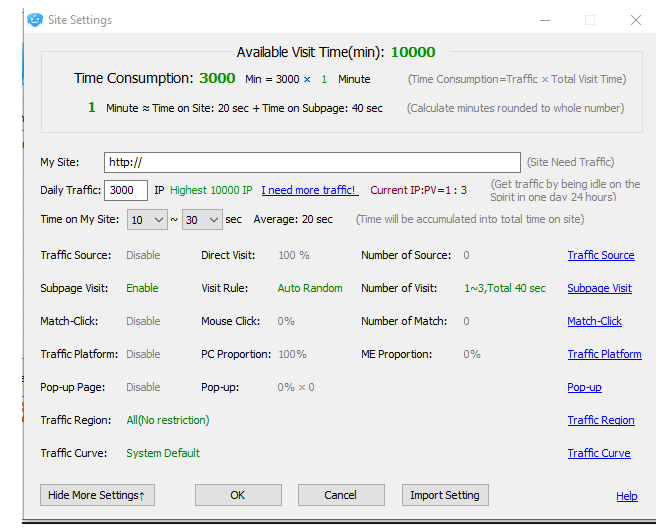Viewport: 668px width, 531px height.
Task: Click the PC Proportion '100%' value
Action: (292, 354)
